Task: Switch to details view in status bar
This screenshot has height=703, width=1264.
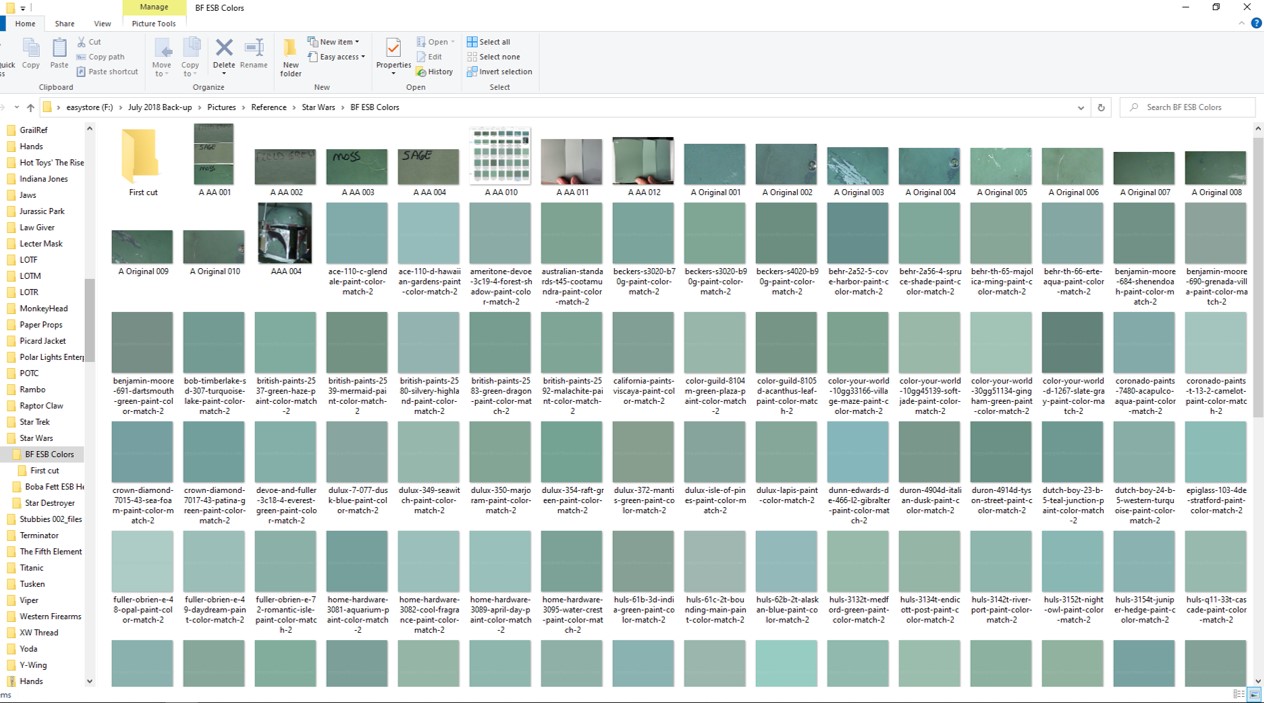Action: click(x=1240, y=694)
